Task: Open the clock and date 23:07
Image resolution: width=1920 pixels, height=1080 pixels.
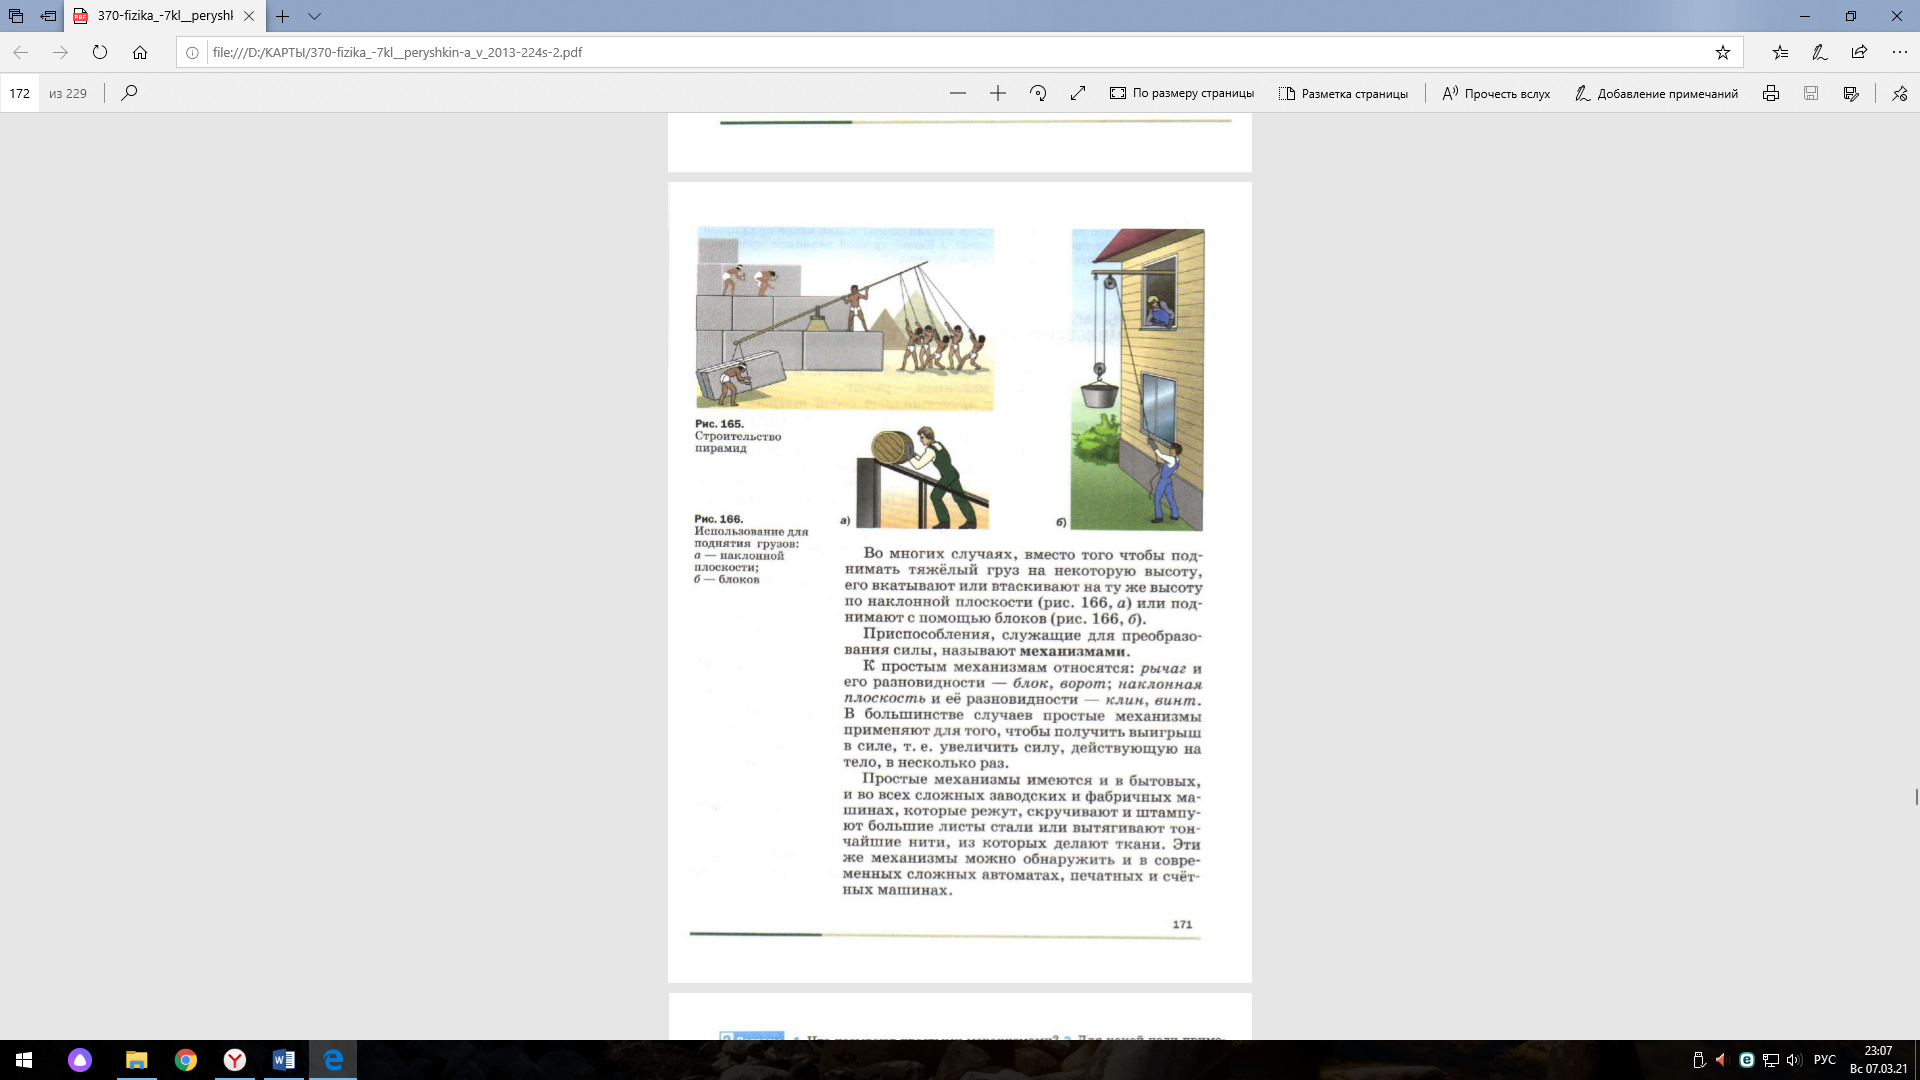Action: click(x=1878, y=1060)
